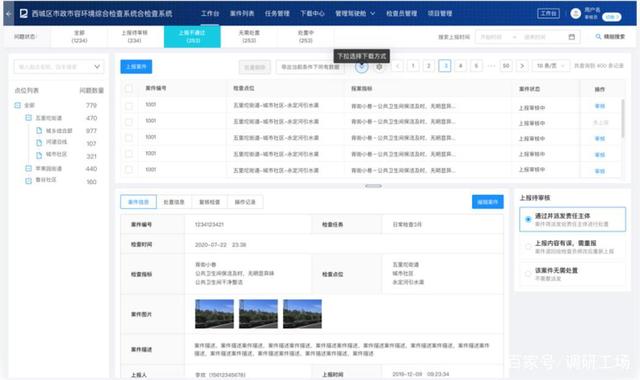Open the 下载中心 navigation item
Viewport: 640px width, 380px height.
click(312, 13)
